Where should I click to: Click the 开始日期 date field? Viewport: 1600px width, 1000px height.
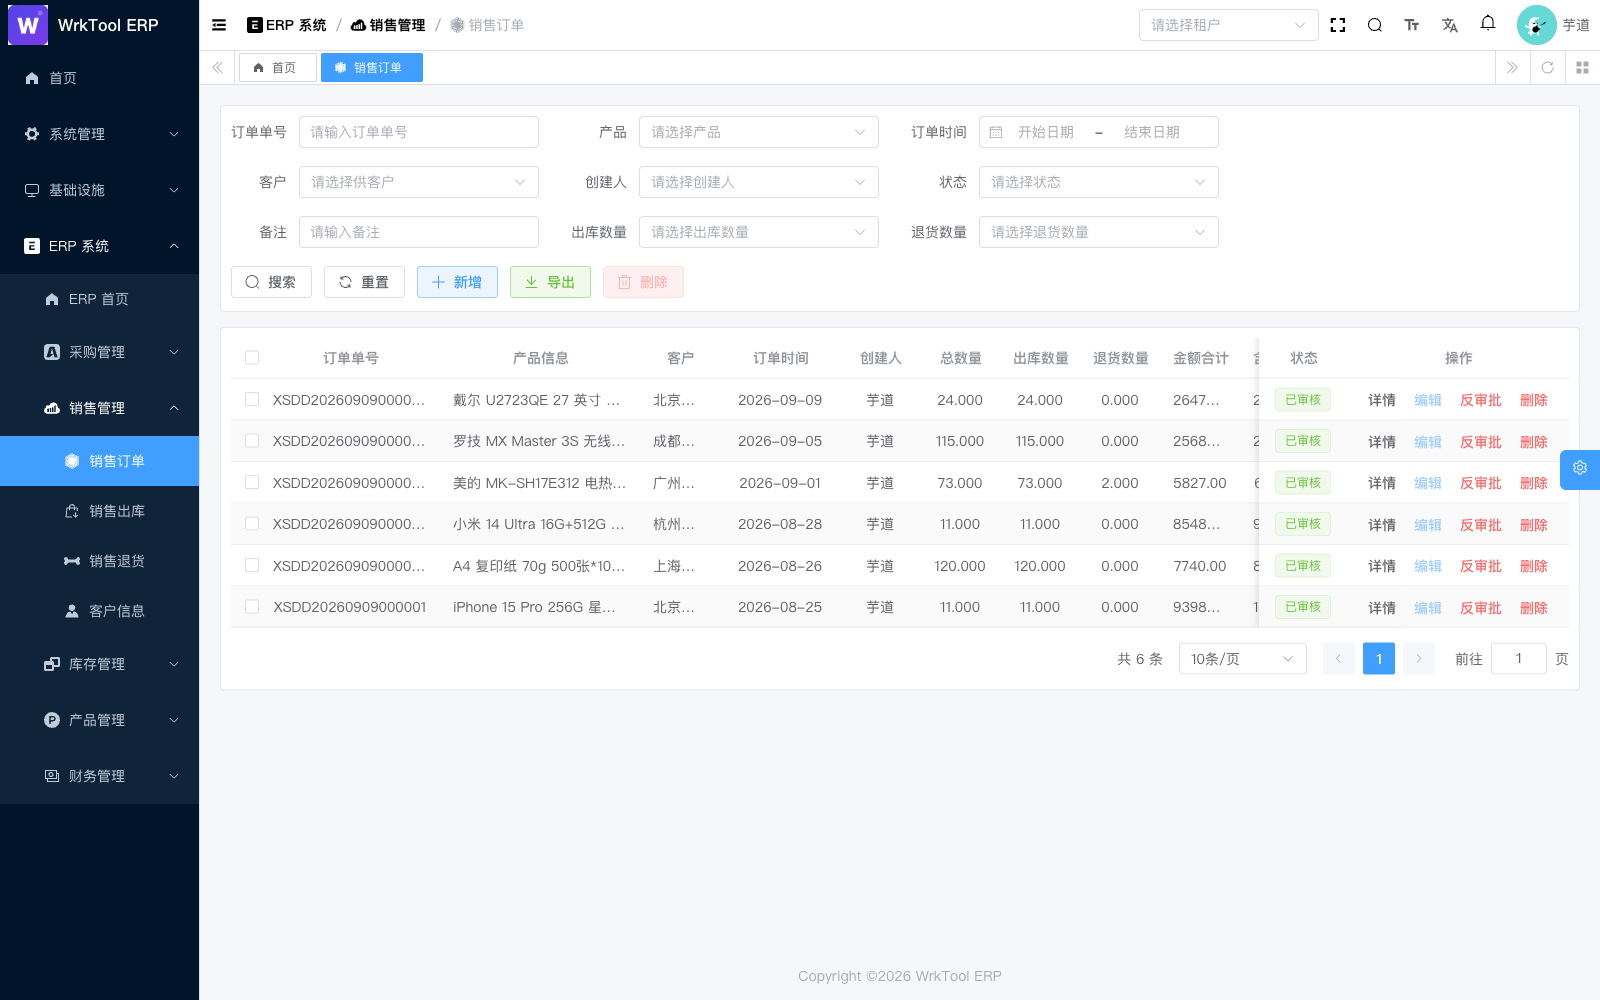1046,132
